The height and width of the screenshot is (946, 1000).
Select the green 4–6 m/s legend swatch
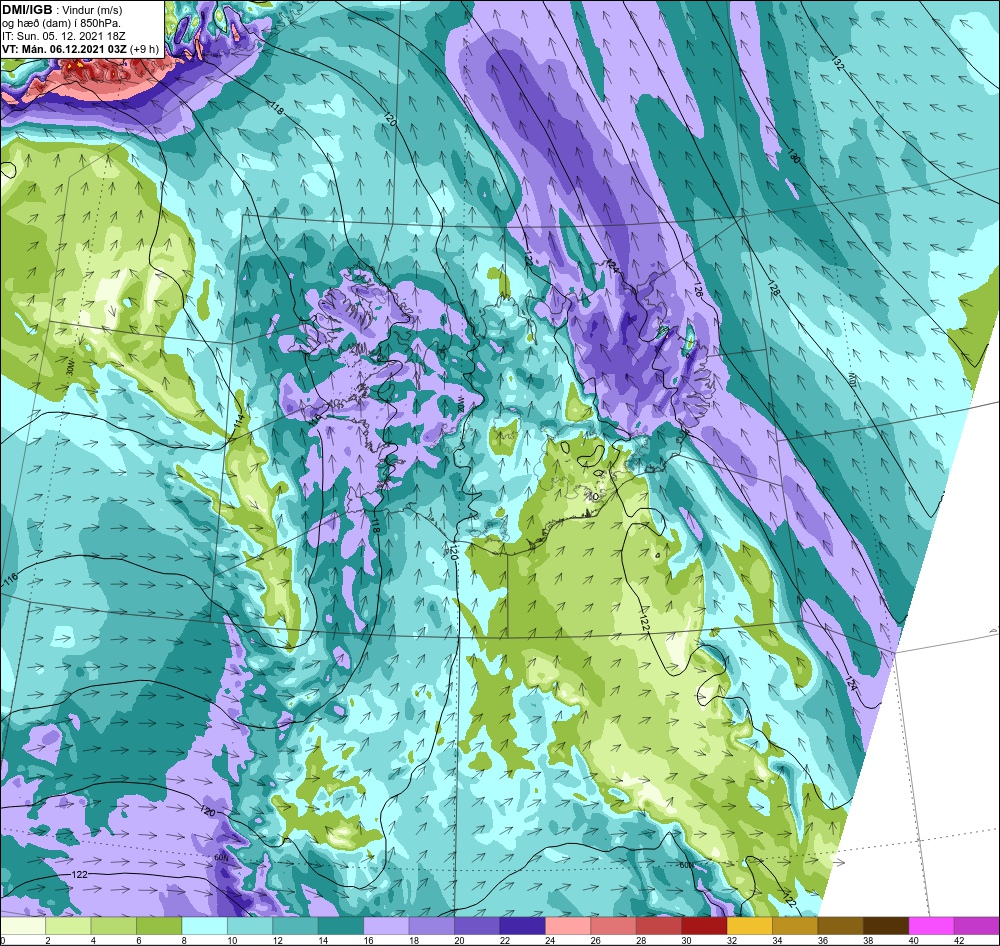point(114,925)
